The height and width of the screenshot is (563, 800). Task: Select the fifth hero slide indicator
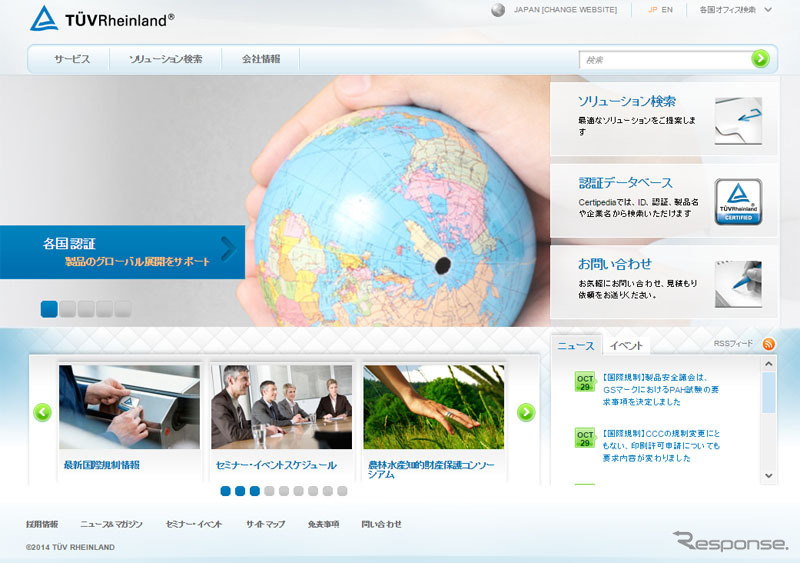click(122, 309)
